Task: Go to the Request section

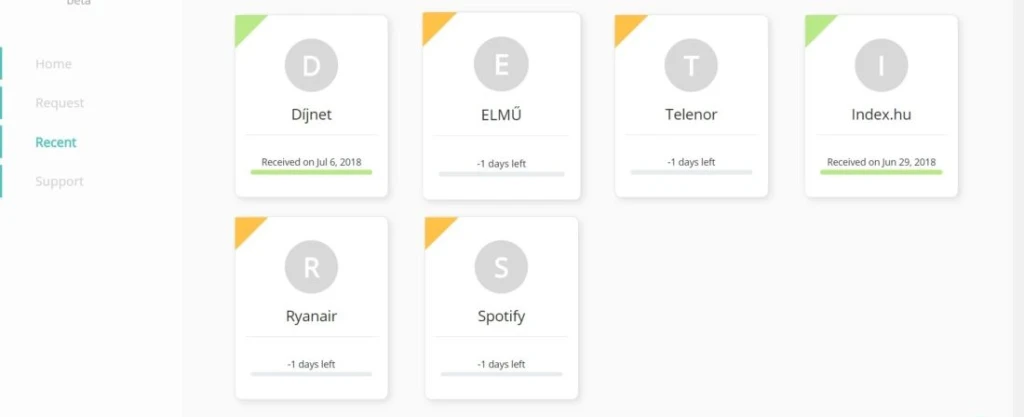Action: pyautogui.click(x=59, y=103)
